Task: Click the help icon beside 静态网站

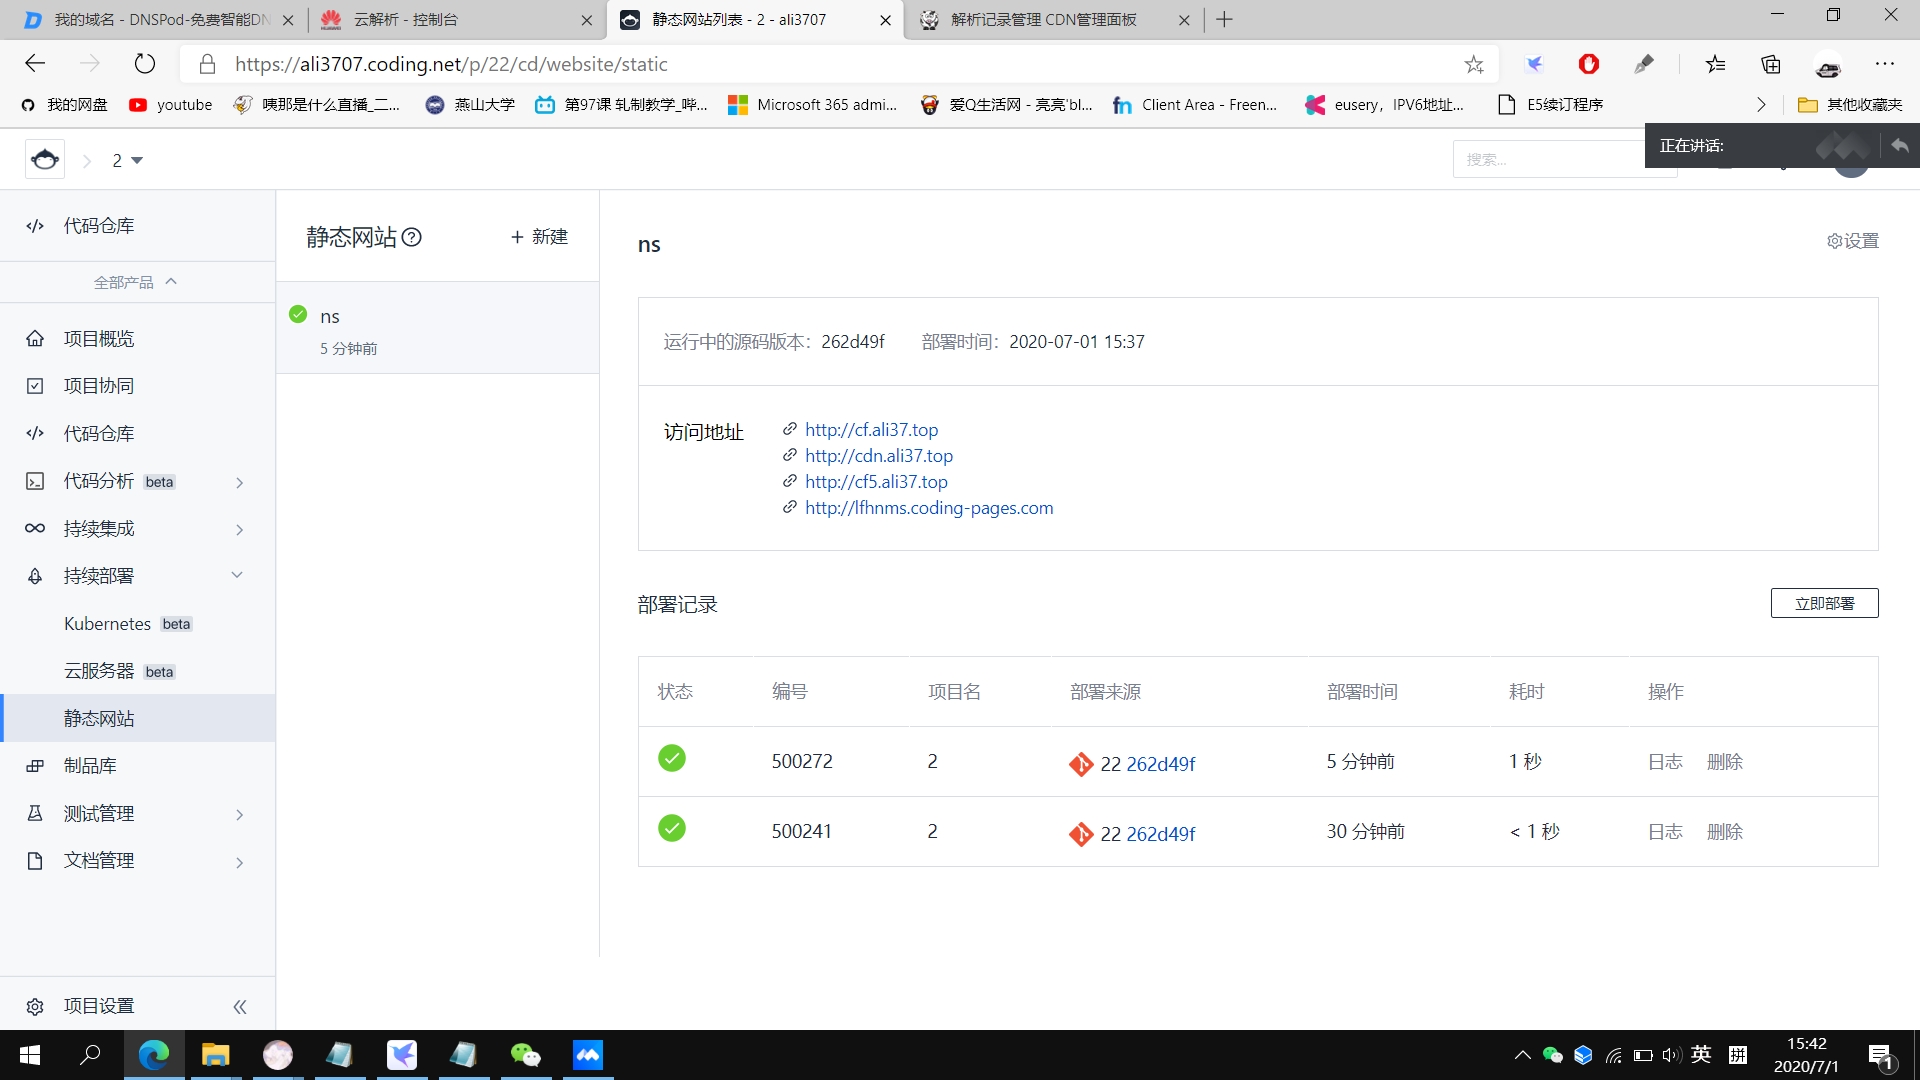Action: [411, 237]
